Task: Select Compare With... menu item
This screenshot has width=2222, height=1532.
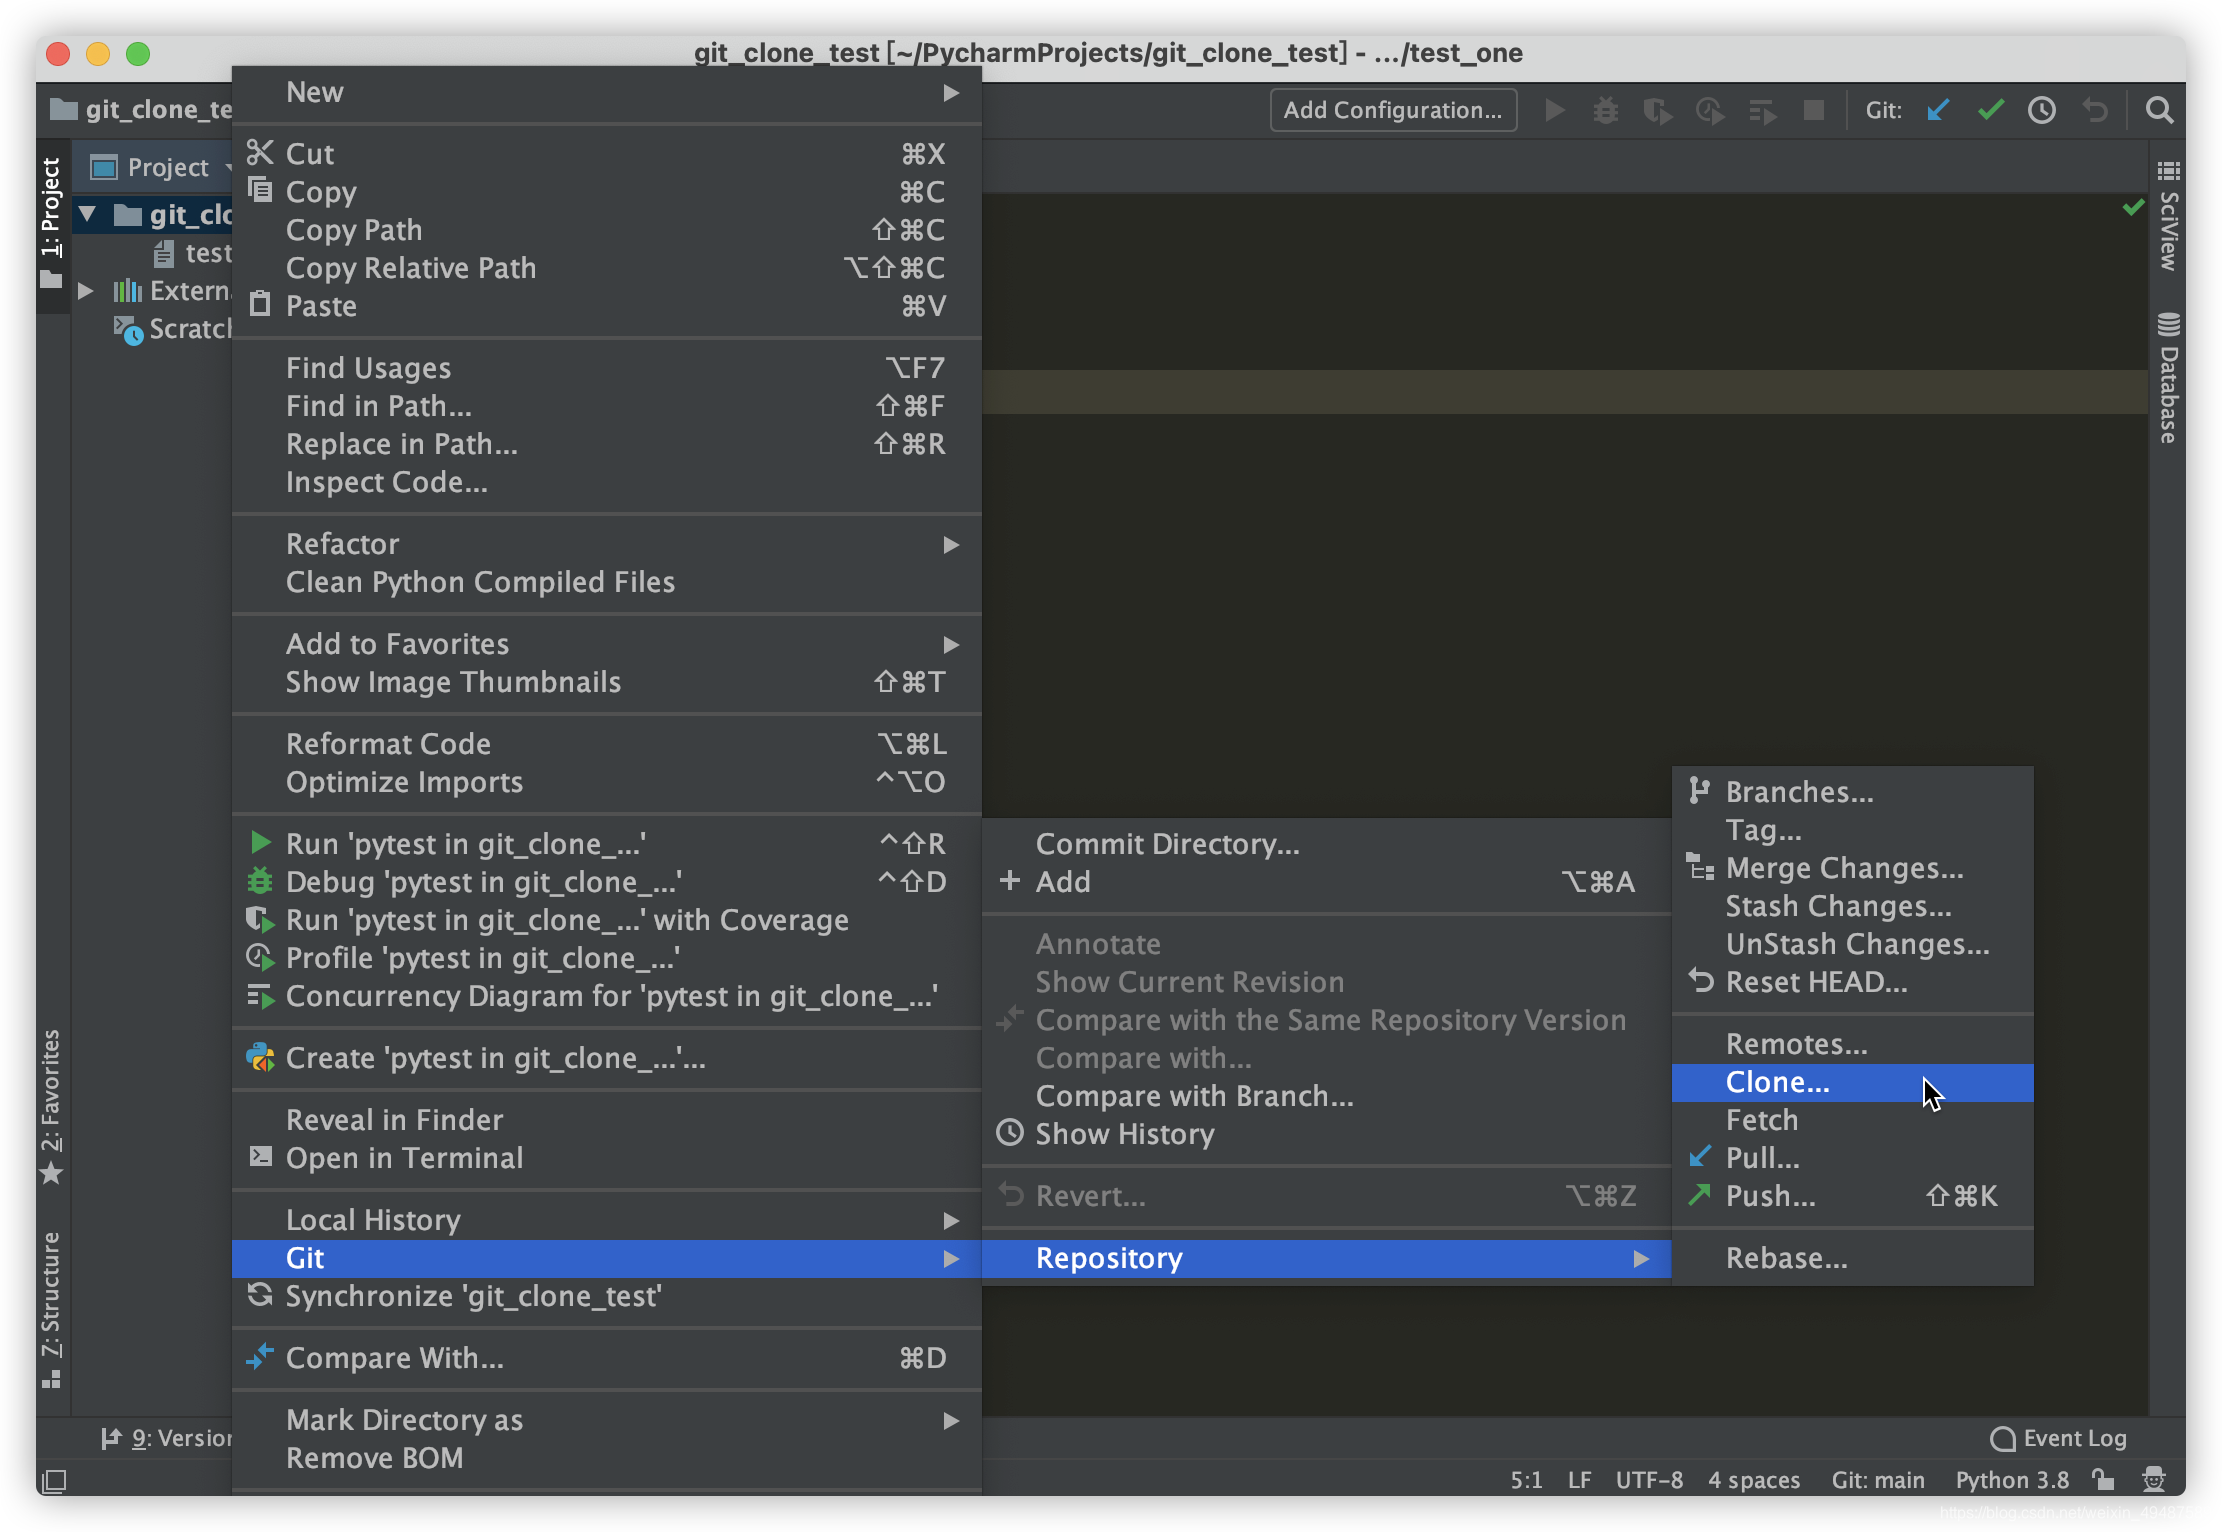Action: 606,1358
